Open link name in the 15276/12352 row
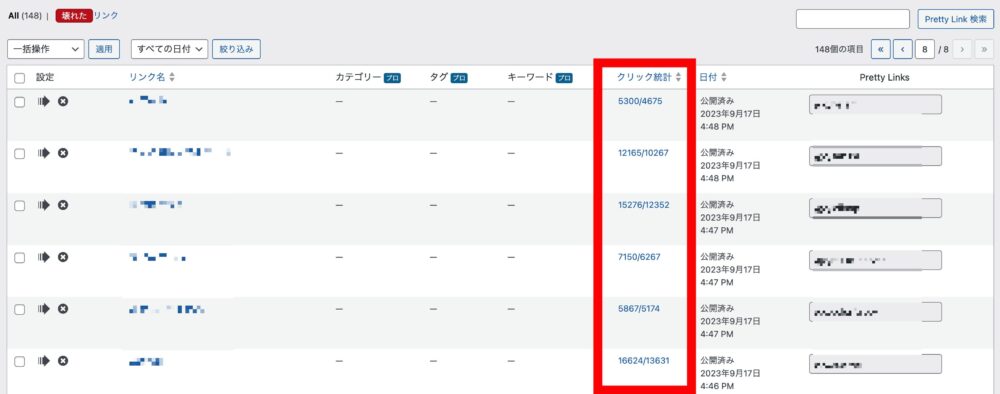This screenshot has width=1000, height=394. (156, 205)
